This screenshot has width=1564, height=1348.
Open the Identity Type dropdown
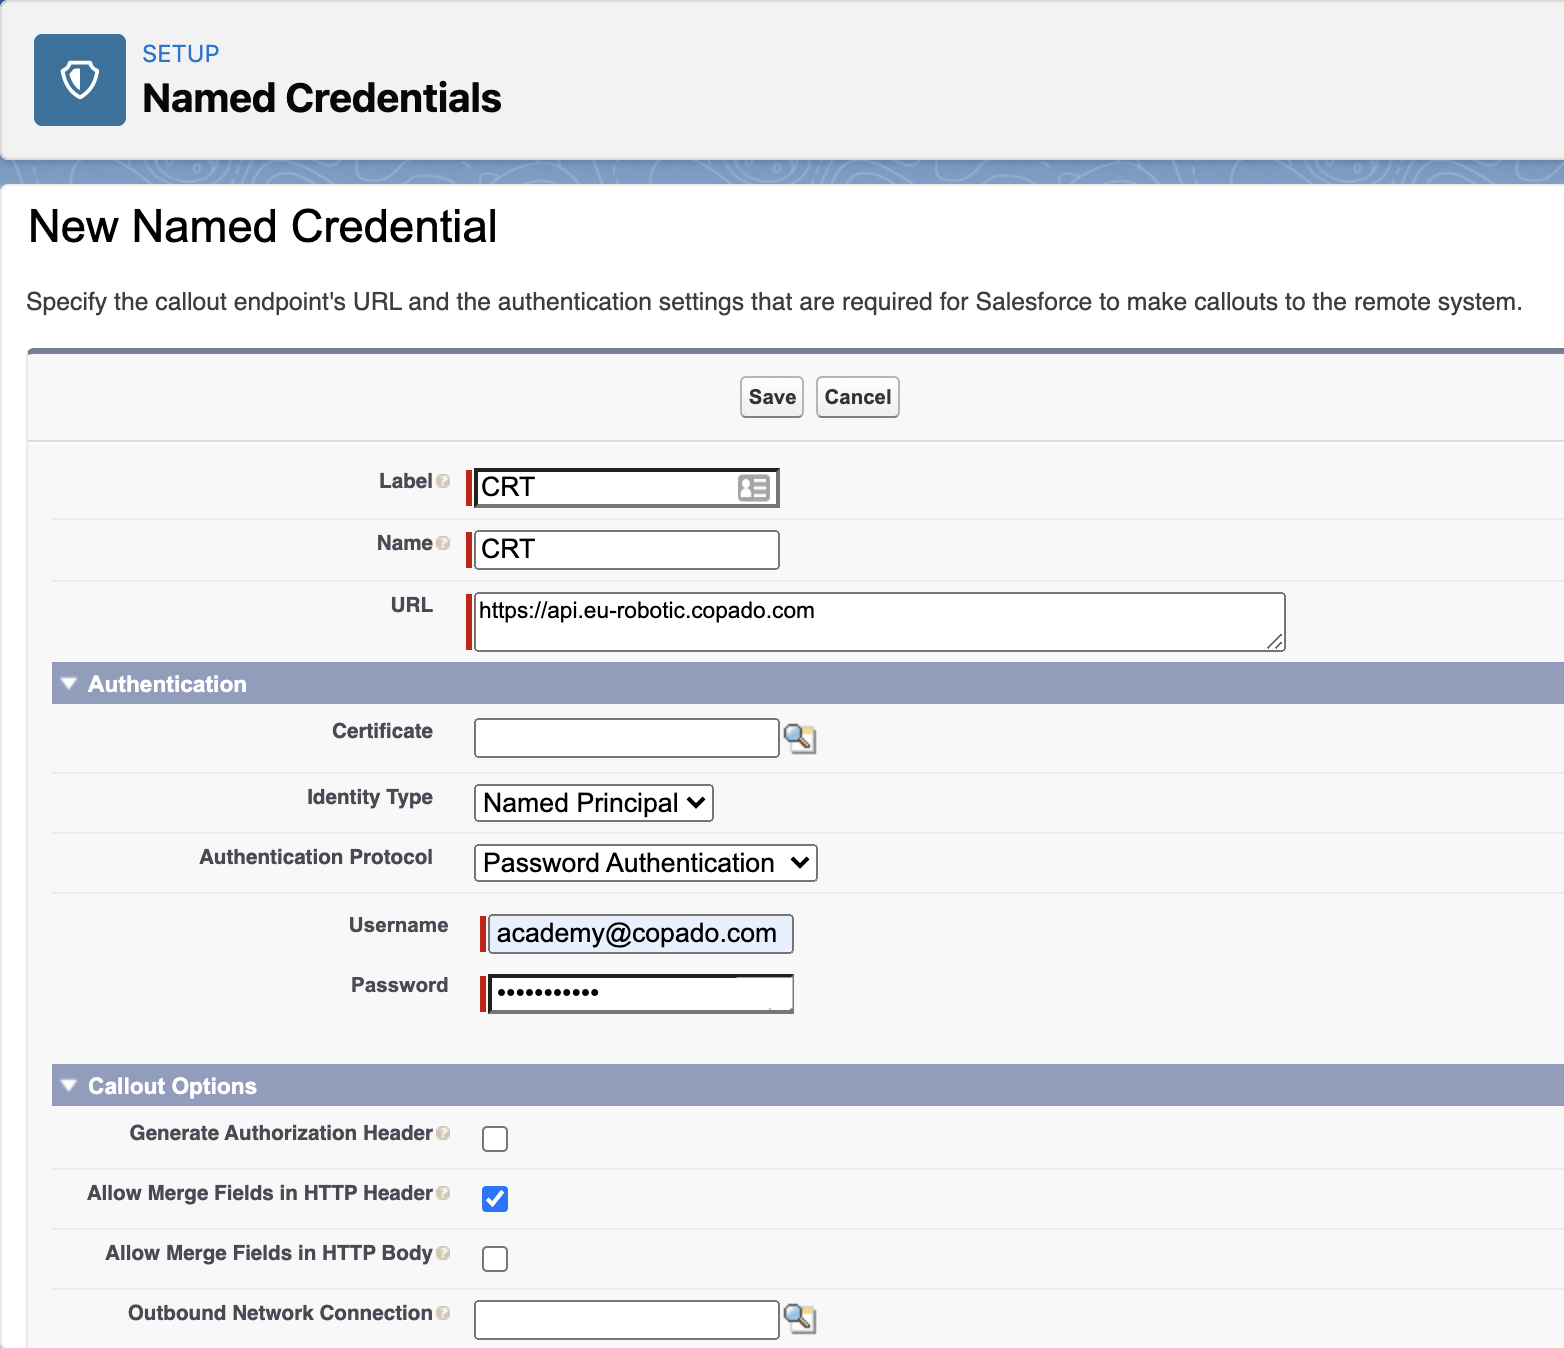pyautogui.click(x=594, y=803)
